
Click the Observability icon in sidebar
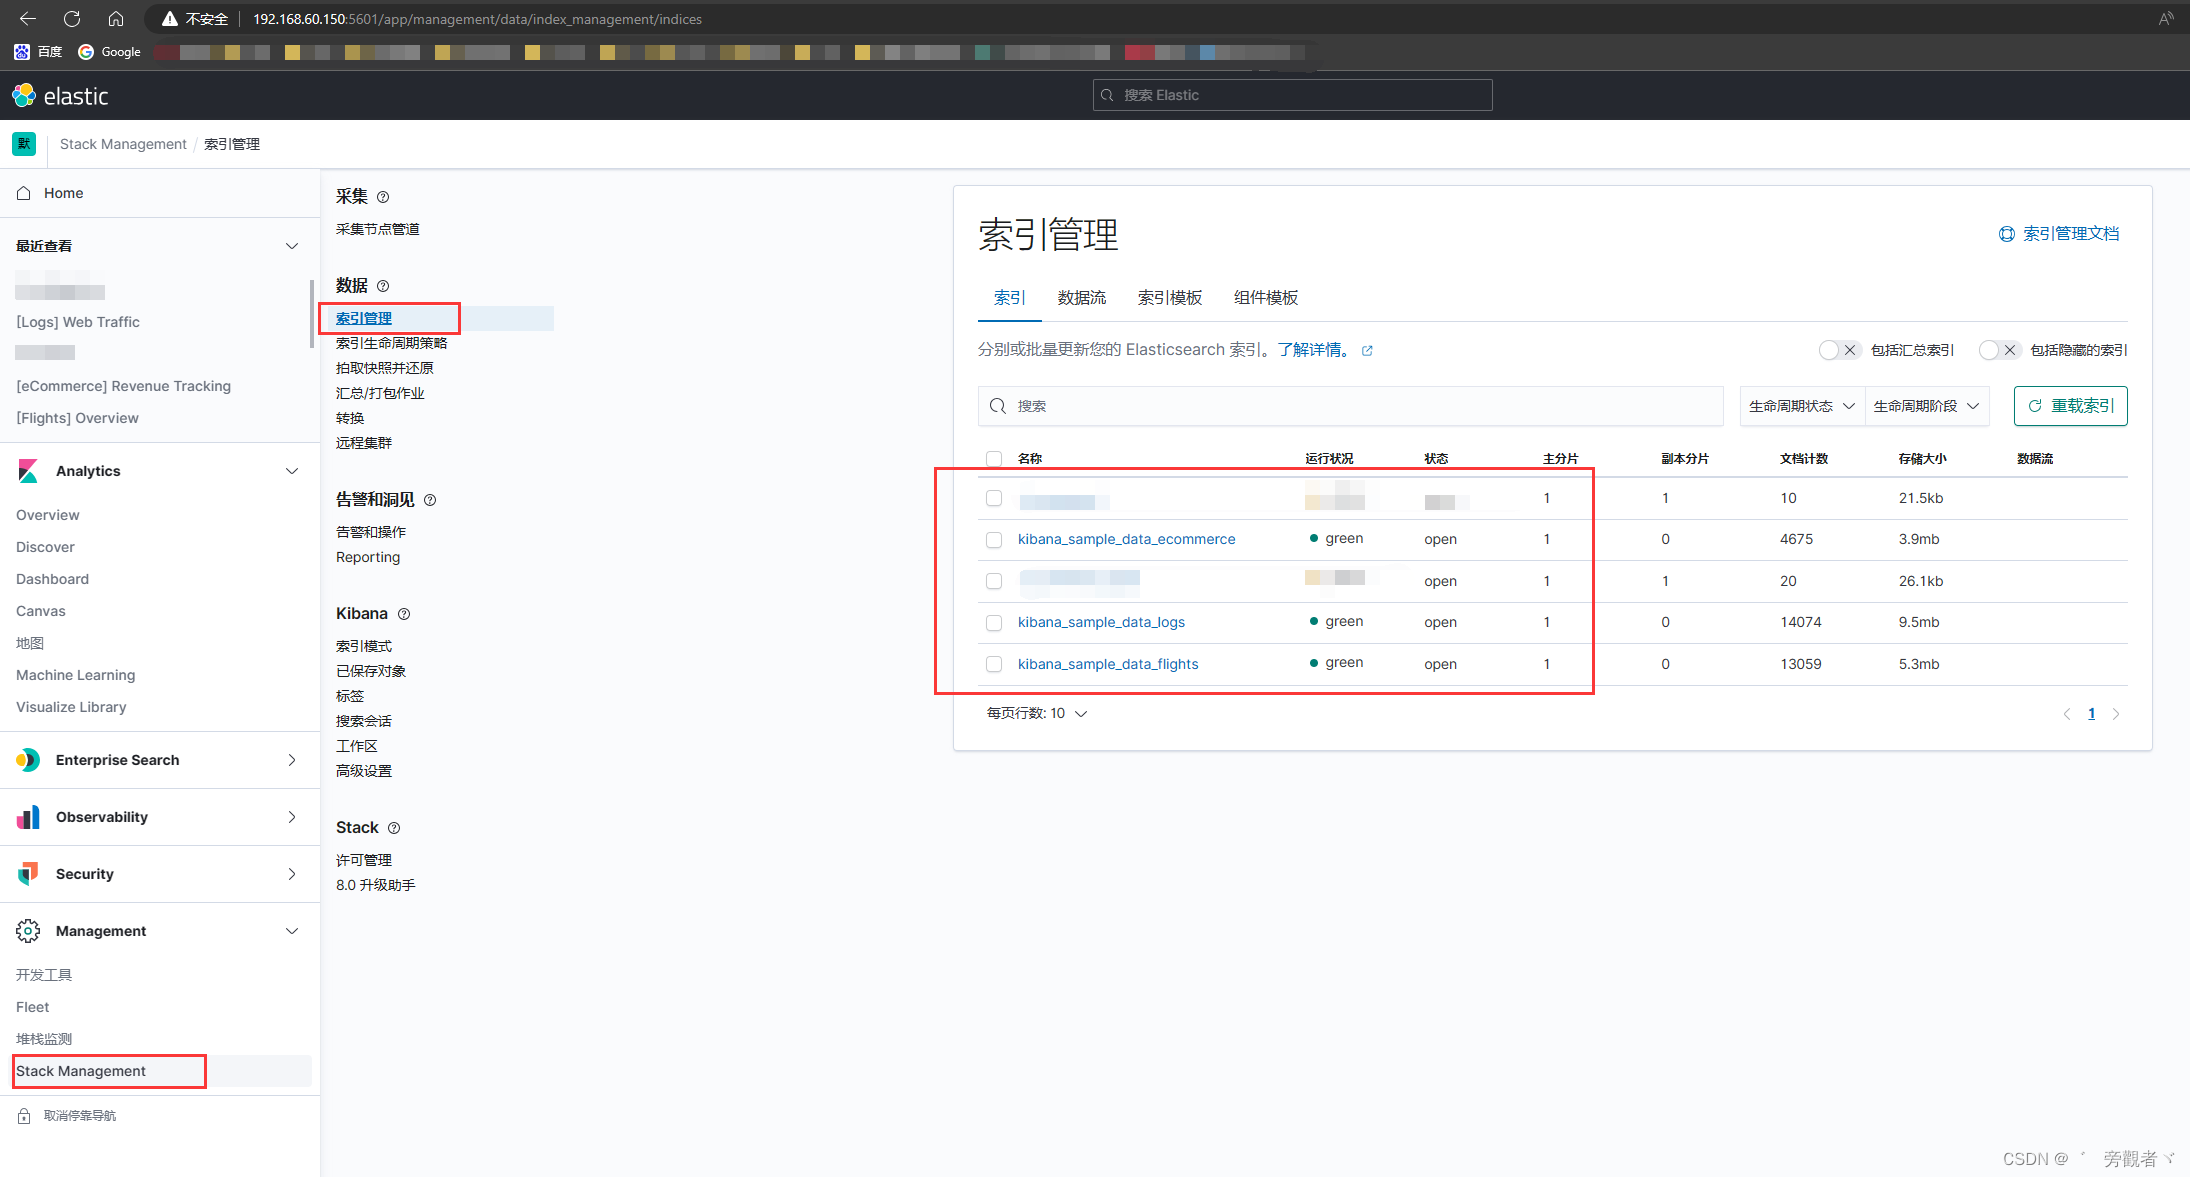(x=27, y=817)
